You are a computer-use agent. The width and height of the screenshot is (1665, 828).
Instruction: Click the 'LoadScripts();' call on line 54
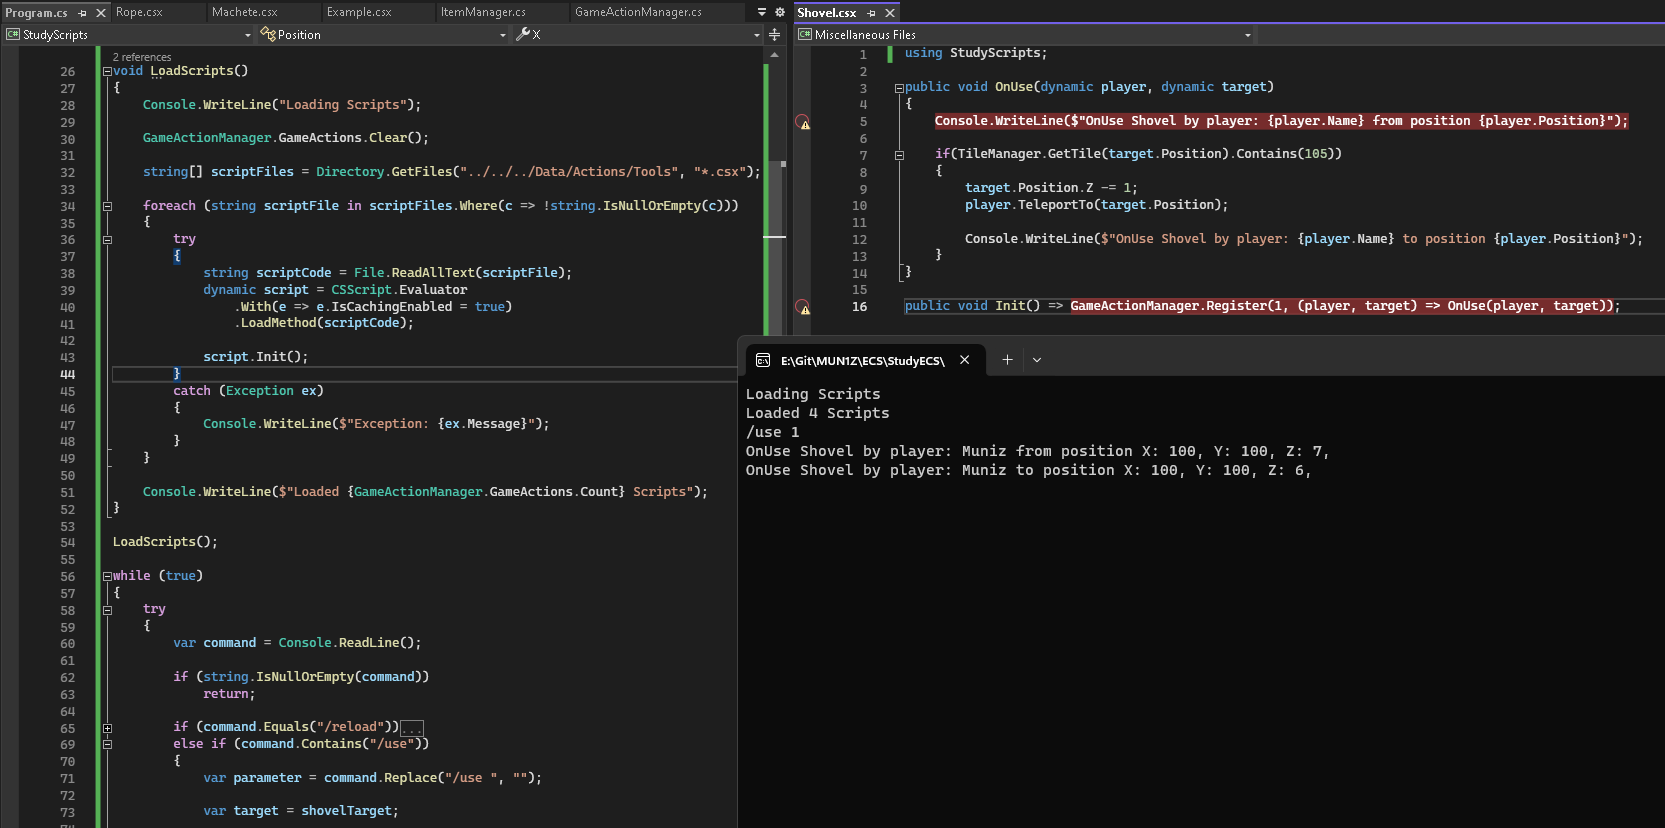[165, 542]
